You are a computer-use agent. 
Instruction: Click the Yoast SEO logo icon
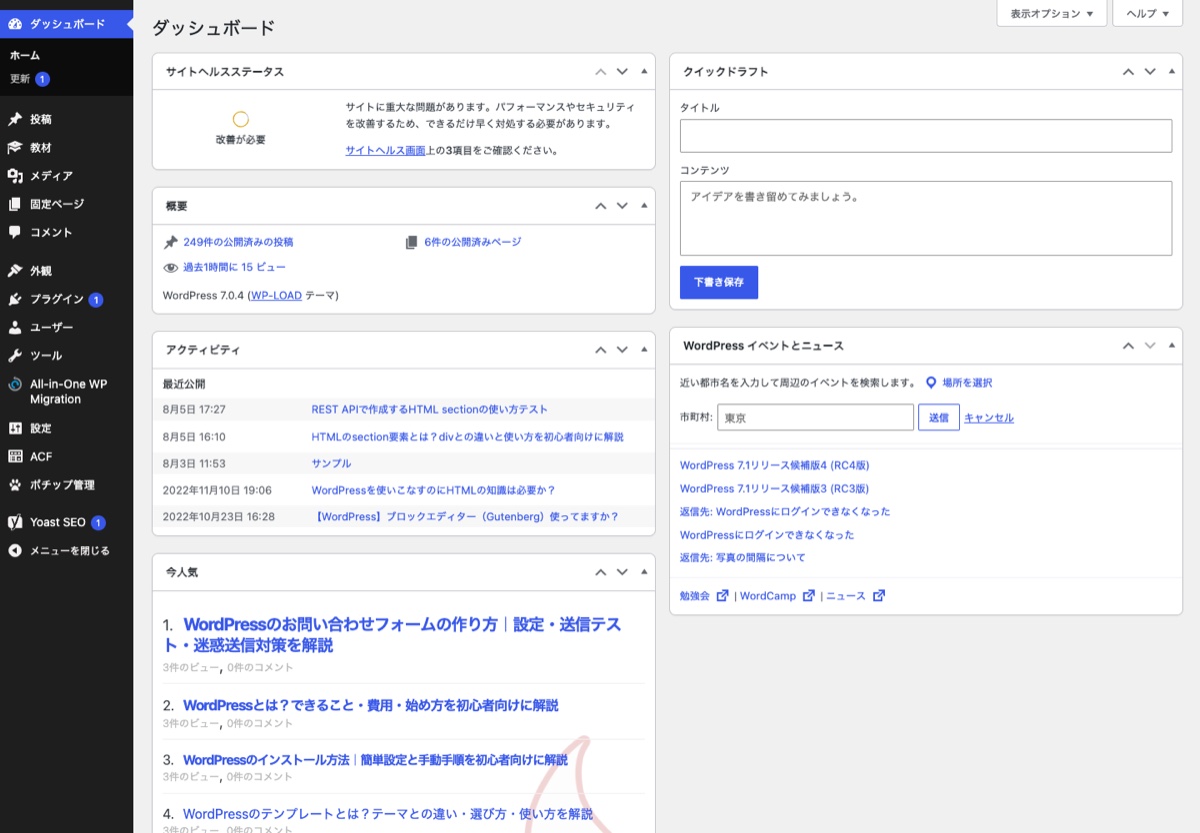[15, 522]
